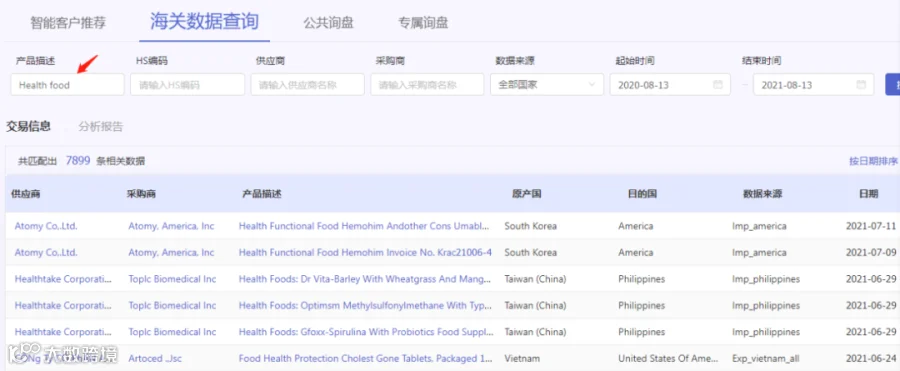The height and width of the screenshot is (371, 900).
Task: Focus the HS编码 input field
Action: (188, 84)
